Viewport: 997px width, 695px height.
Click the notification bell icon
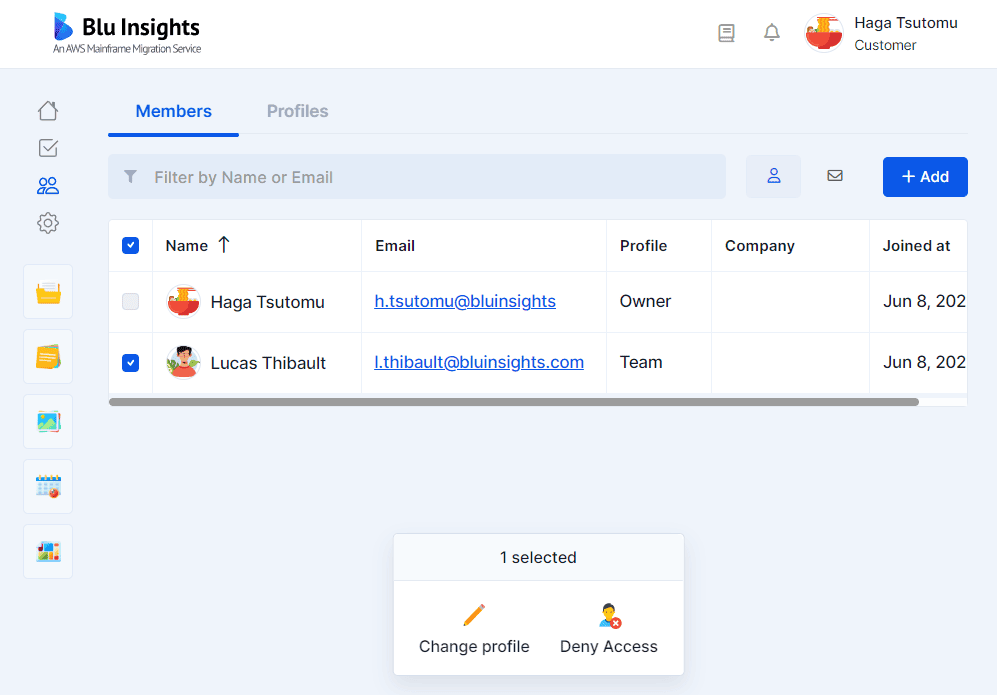pos(772,33)
